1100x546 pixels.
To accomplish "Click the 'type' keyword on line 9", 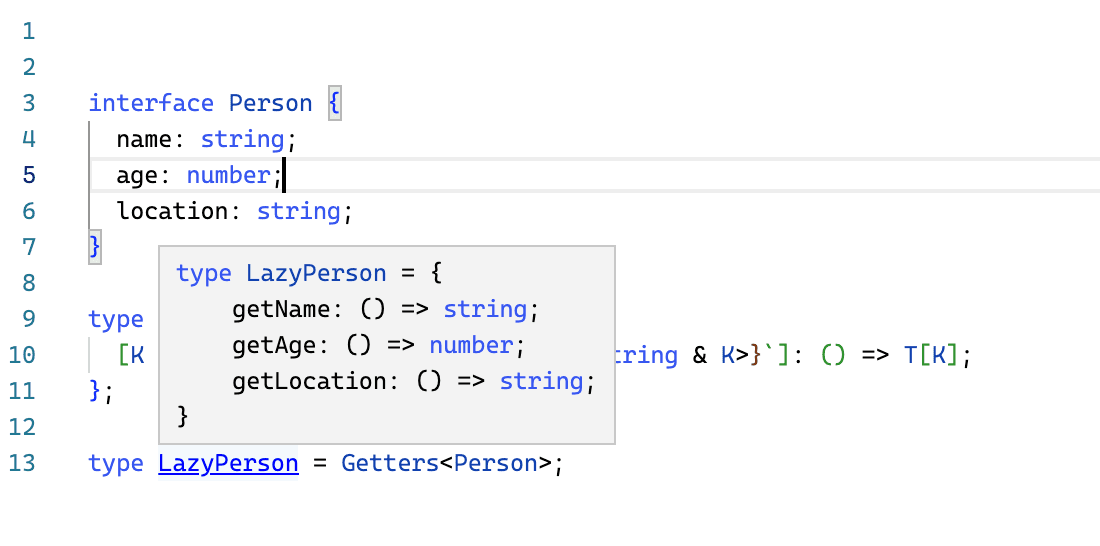I will tap(116, 319).
